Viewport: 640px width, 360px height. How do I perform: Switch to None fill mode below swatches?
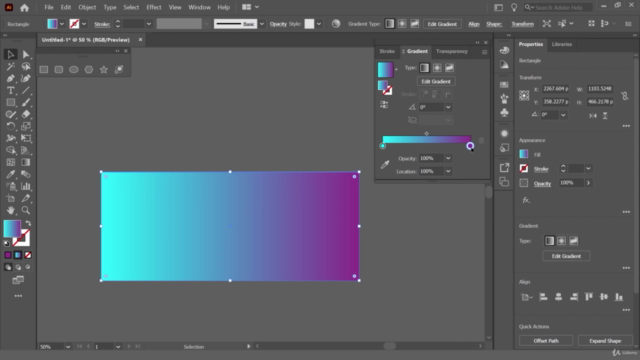pyautogui.click(x=28, y=255)
